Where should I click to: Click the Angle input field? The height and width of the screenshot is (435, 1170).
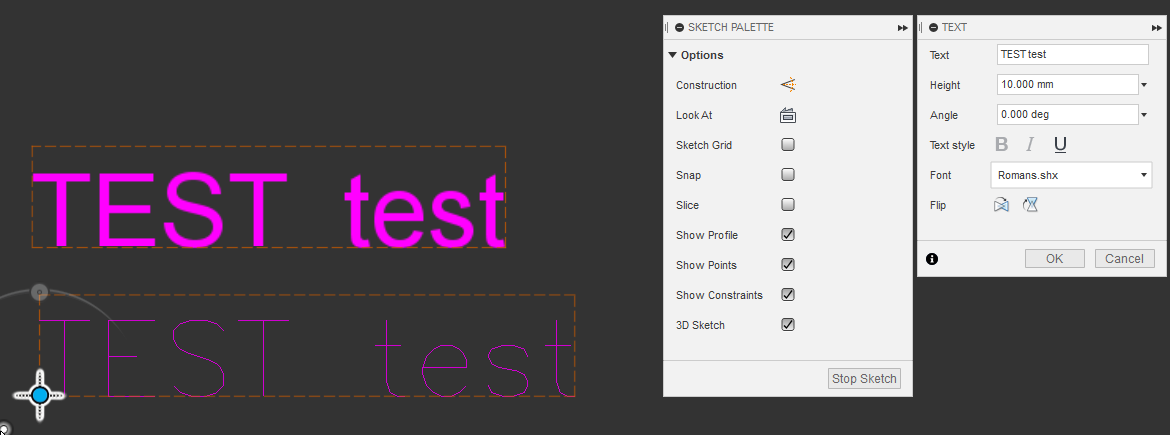1067,115
